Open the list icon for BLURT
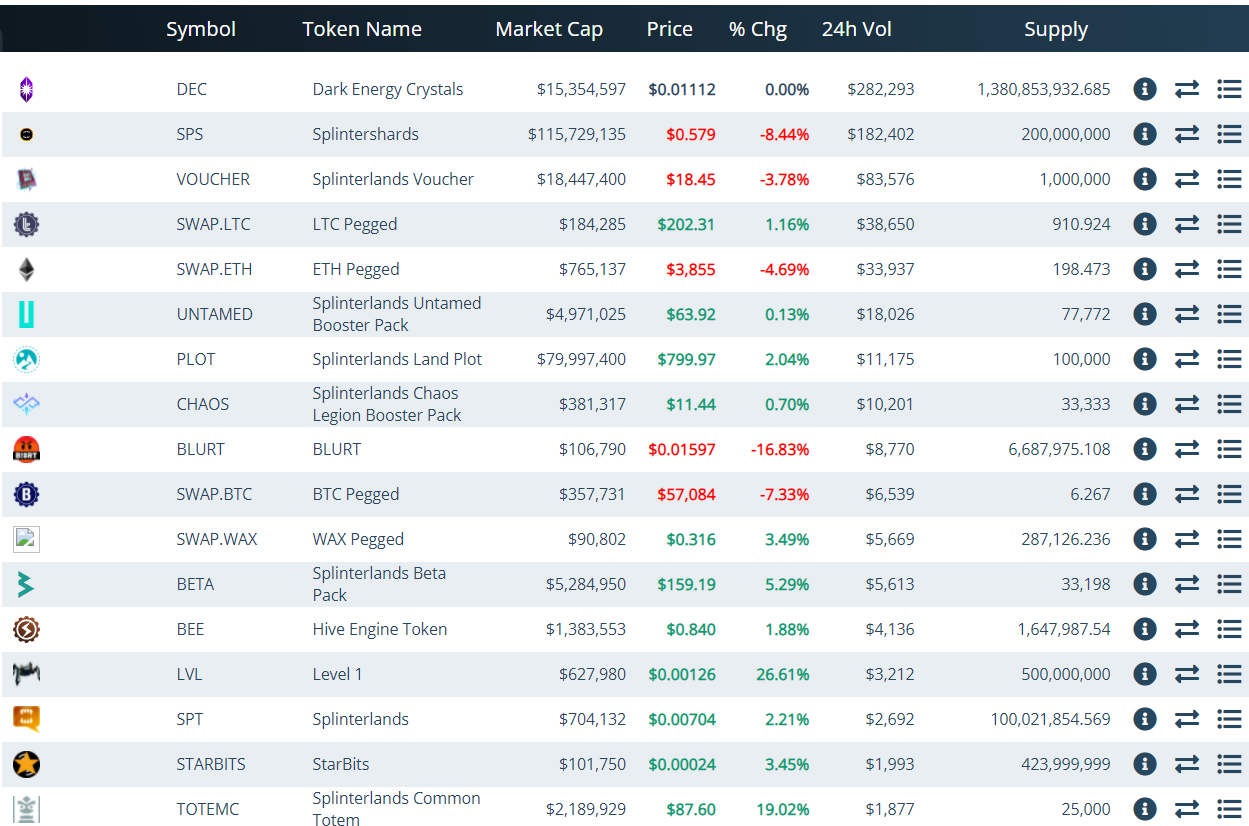 pyautogui.click(x=1229, y=449)
